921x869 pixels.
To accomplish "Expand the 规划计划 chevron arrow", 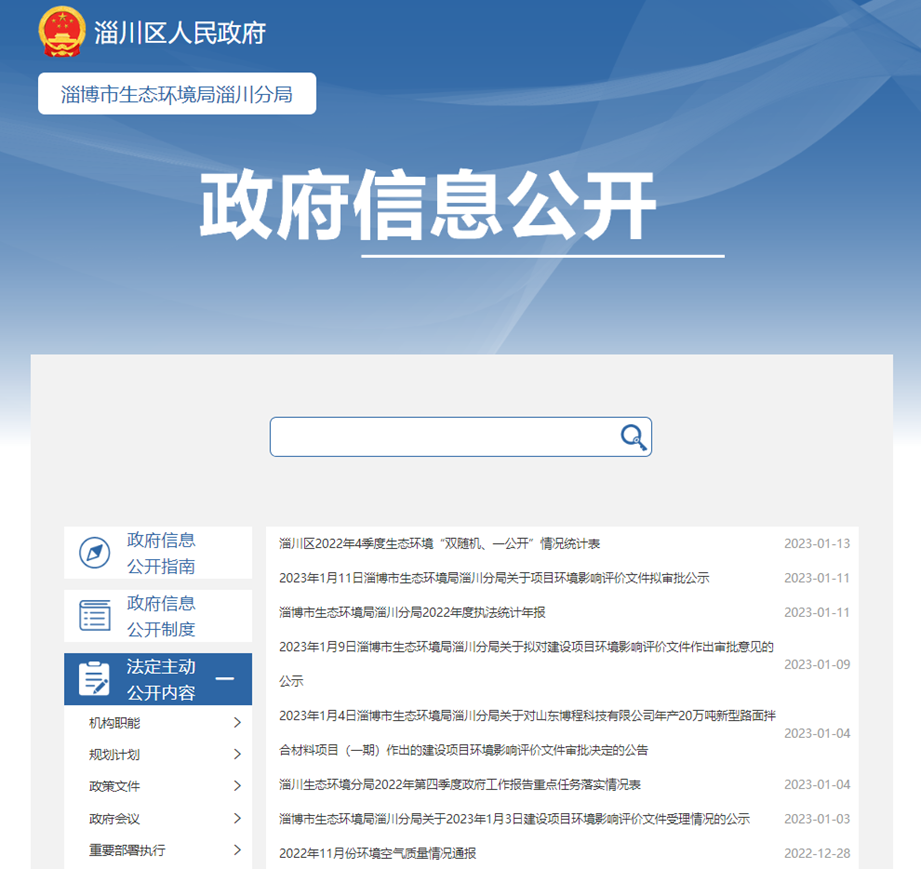I will coord(237,755).
